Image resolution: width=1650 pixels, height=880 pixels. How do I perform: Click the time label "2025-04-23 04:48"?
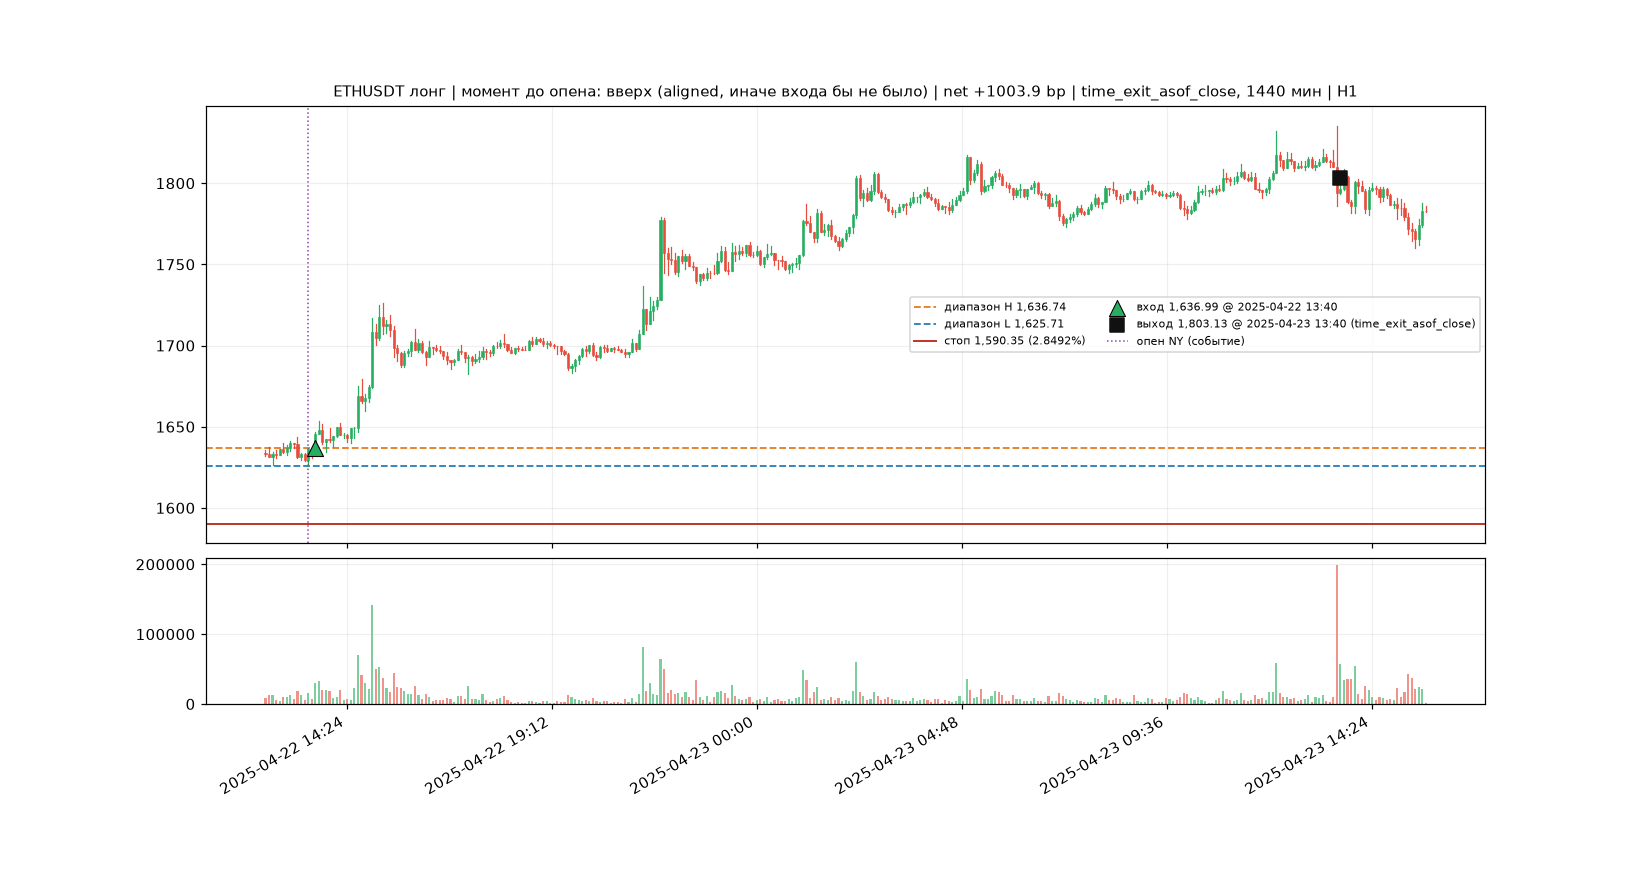pos(897,756)
